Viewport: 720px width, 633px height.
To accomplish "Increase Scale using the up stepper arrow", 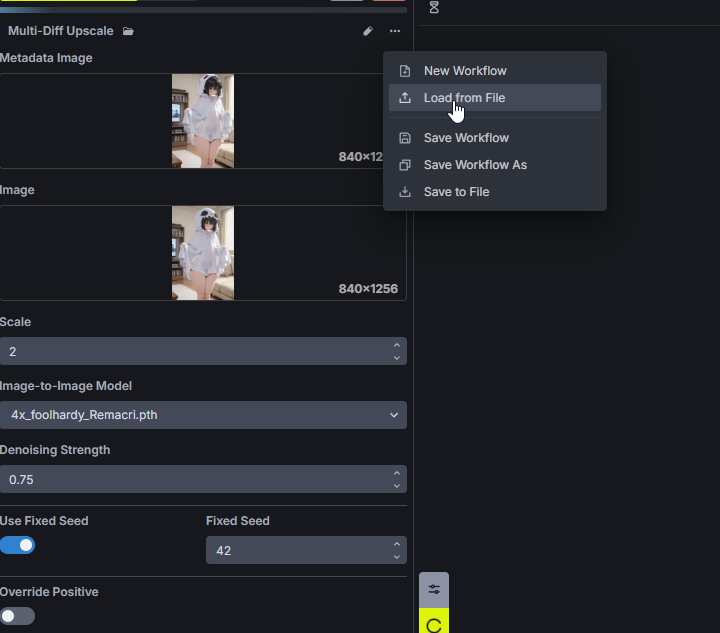I will (x=397, y=345).
